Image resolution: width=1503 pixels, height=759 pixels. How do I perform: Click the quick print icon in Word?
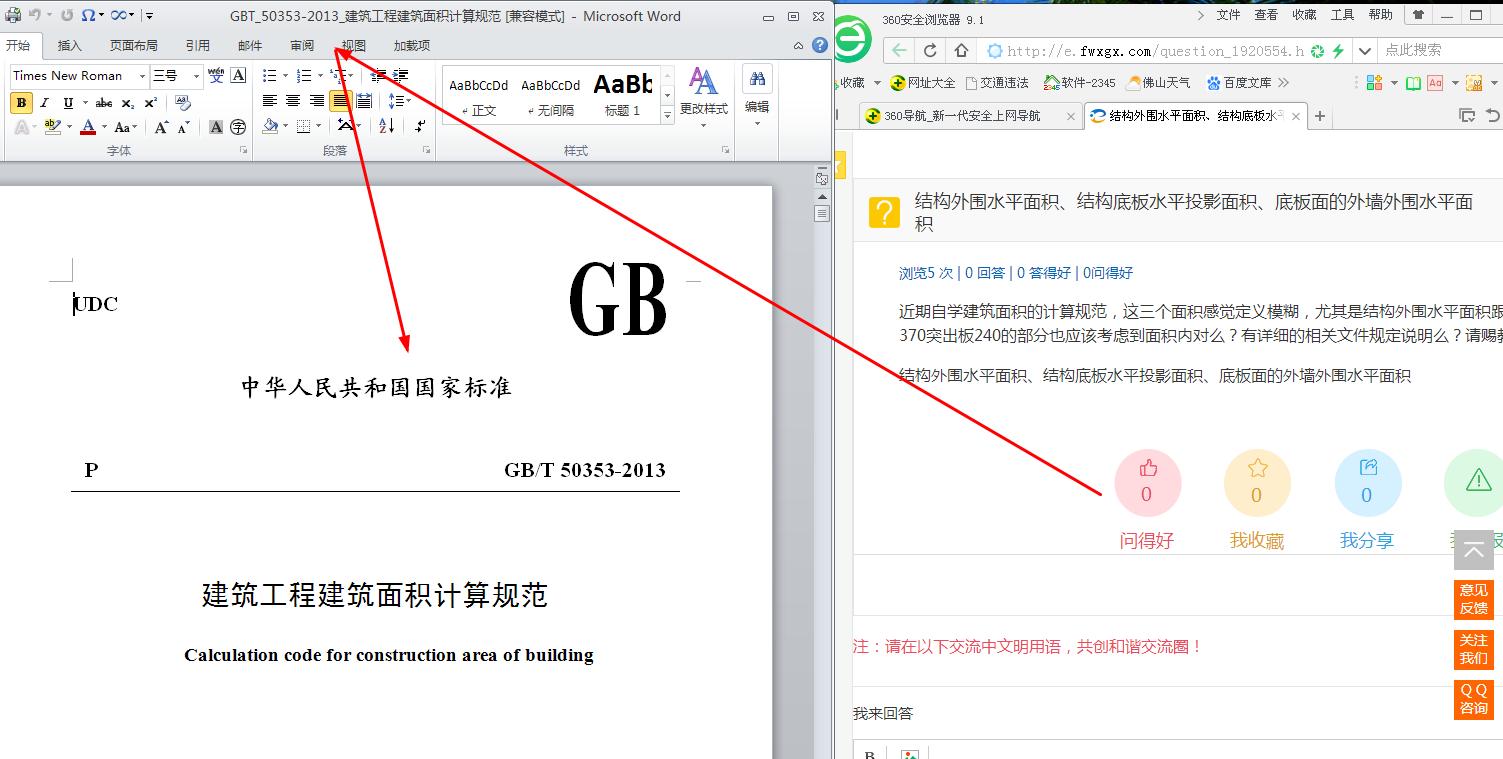tap(13, 15)
